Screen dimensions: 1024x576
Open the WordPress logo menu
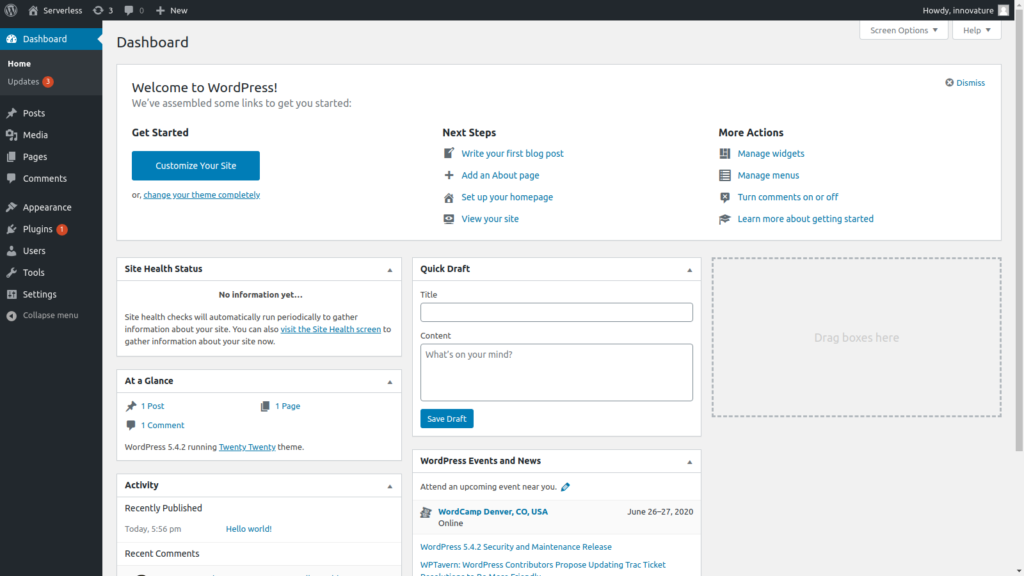click(x=11, y=10)
